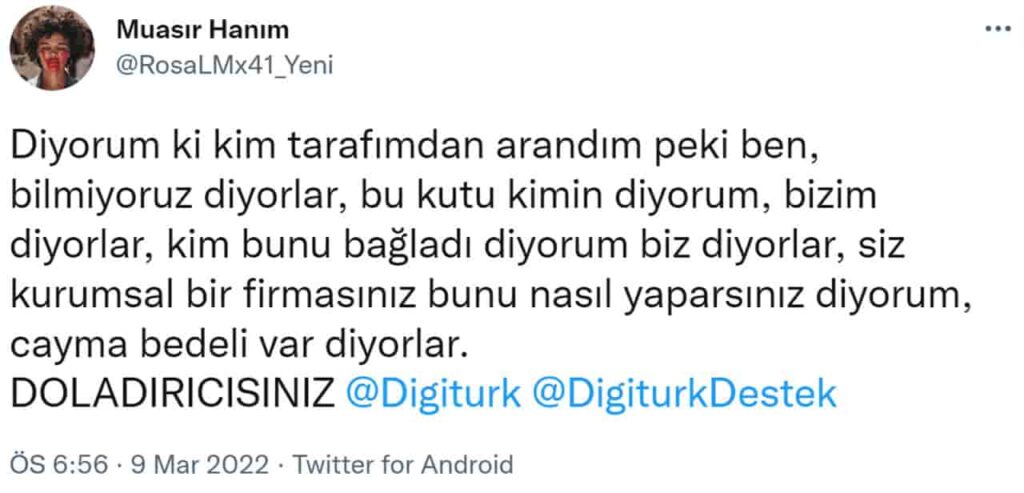Click the line beginning 'kurumsal bir firmasınız'
Screen dimensions: 1024x493
click(490, 298)
